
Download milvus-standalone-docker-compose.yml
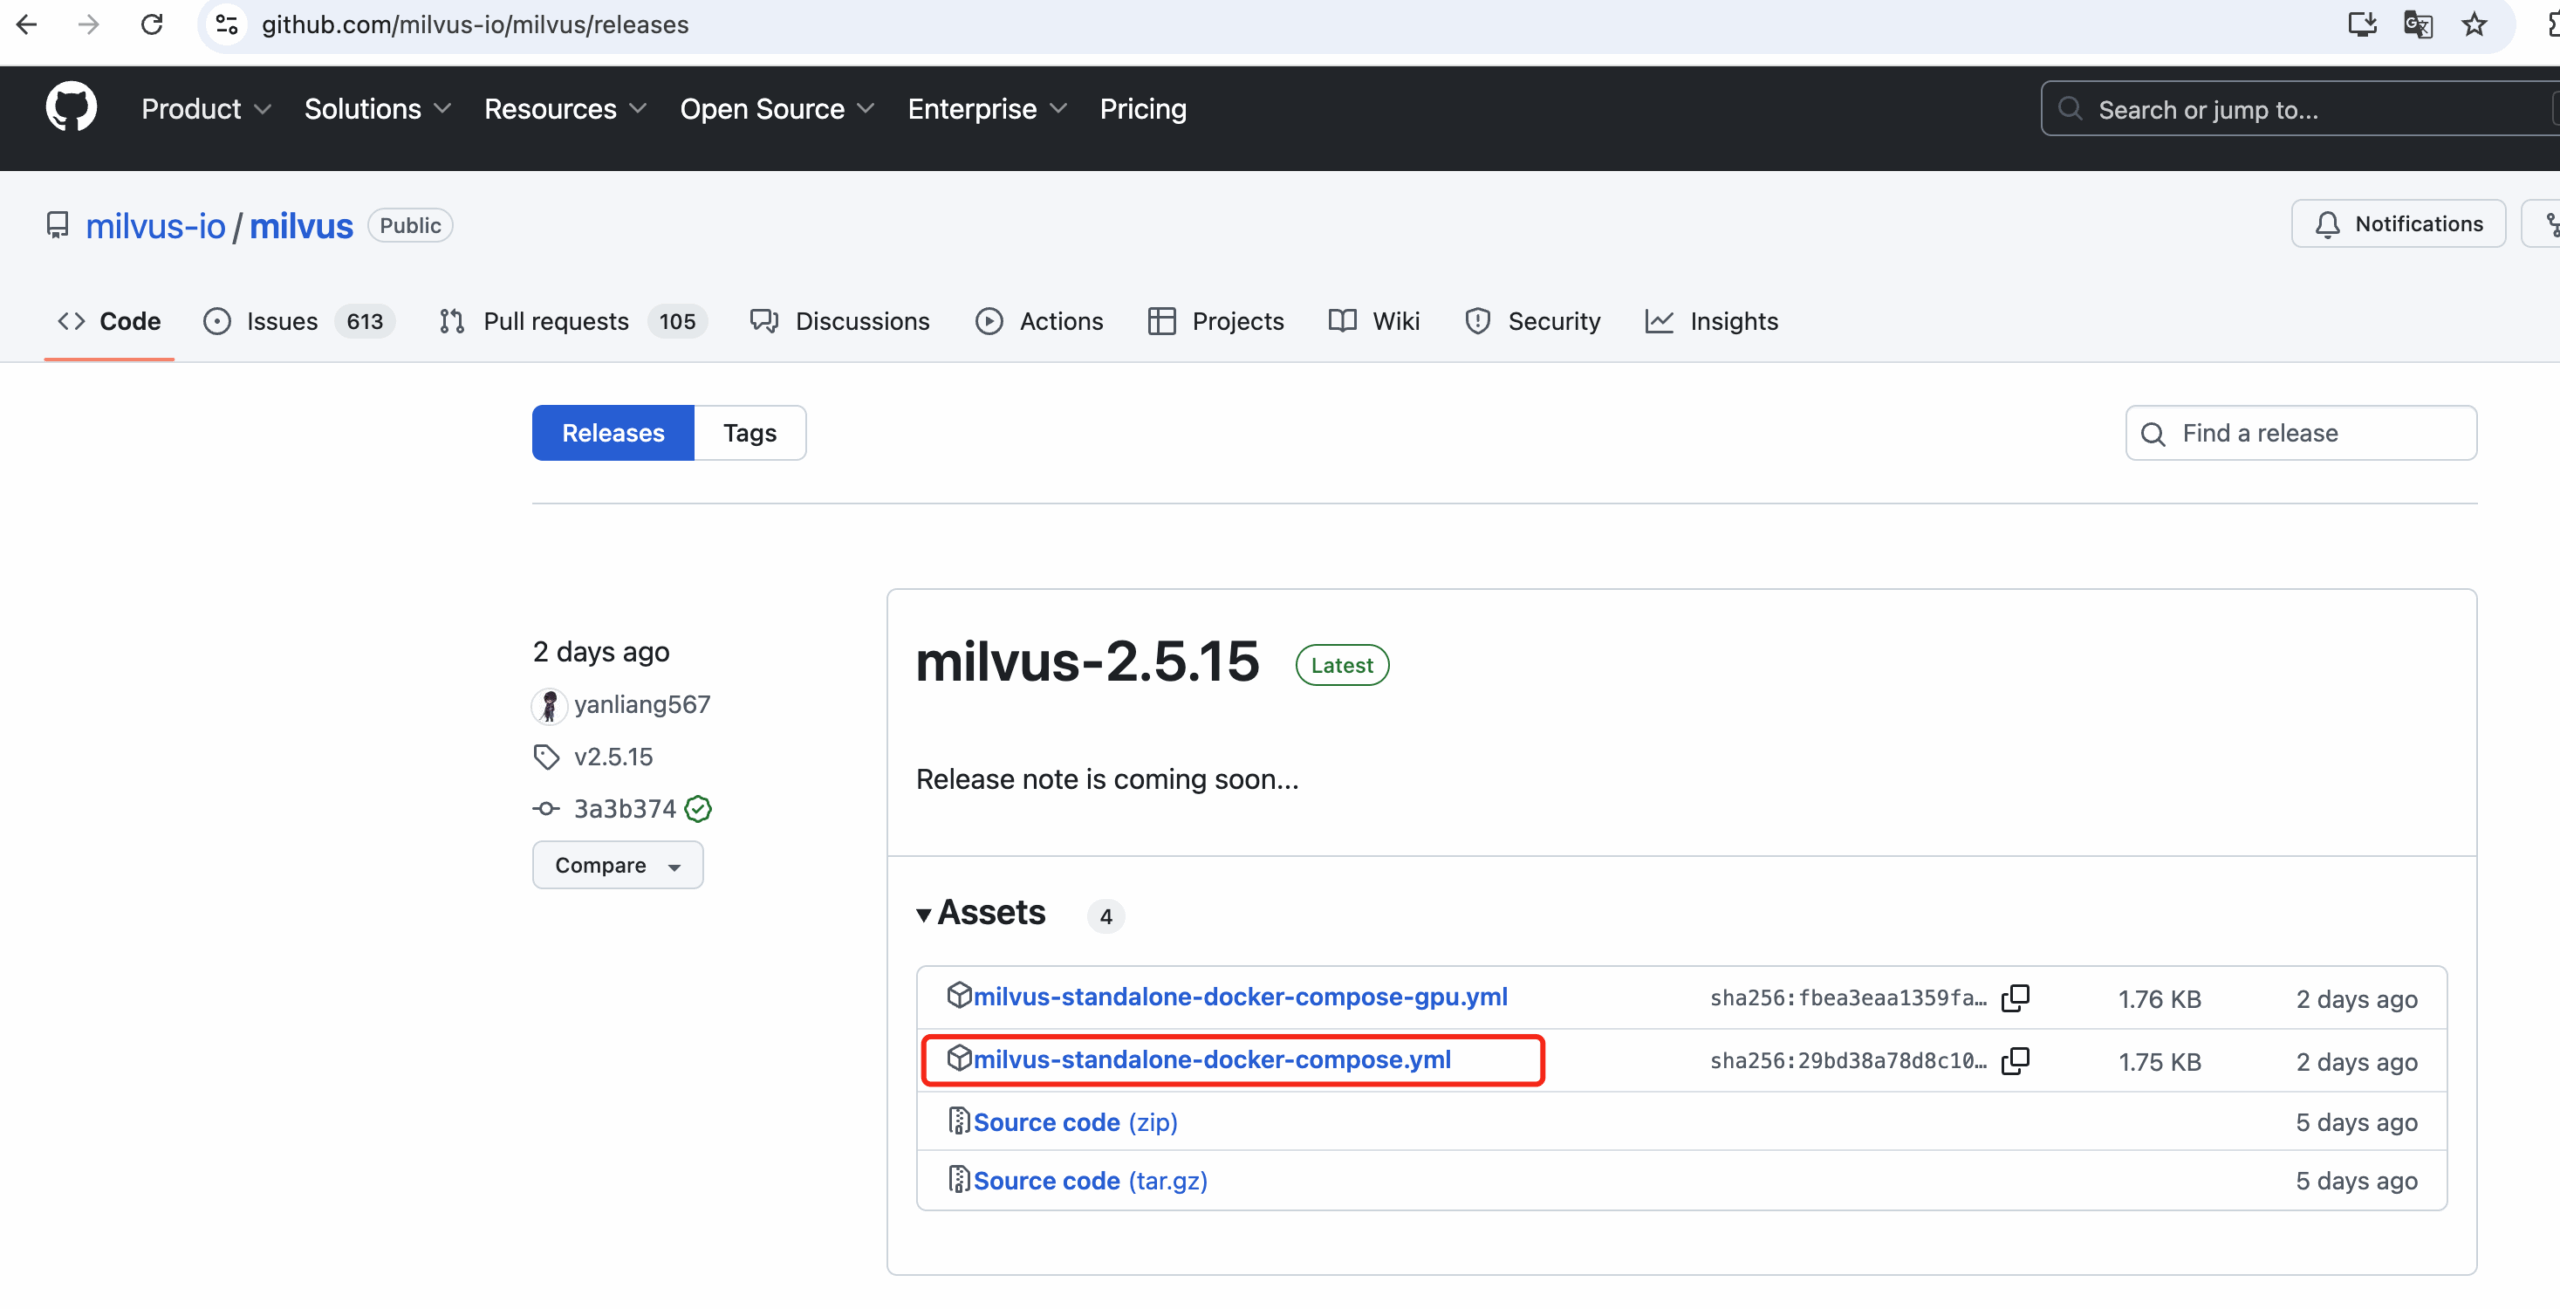1212,1060
